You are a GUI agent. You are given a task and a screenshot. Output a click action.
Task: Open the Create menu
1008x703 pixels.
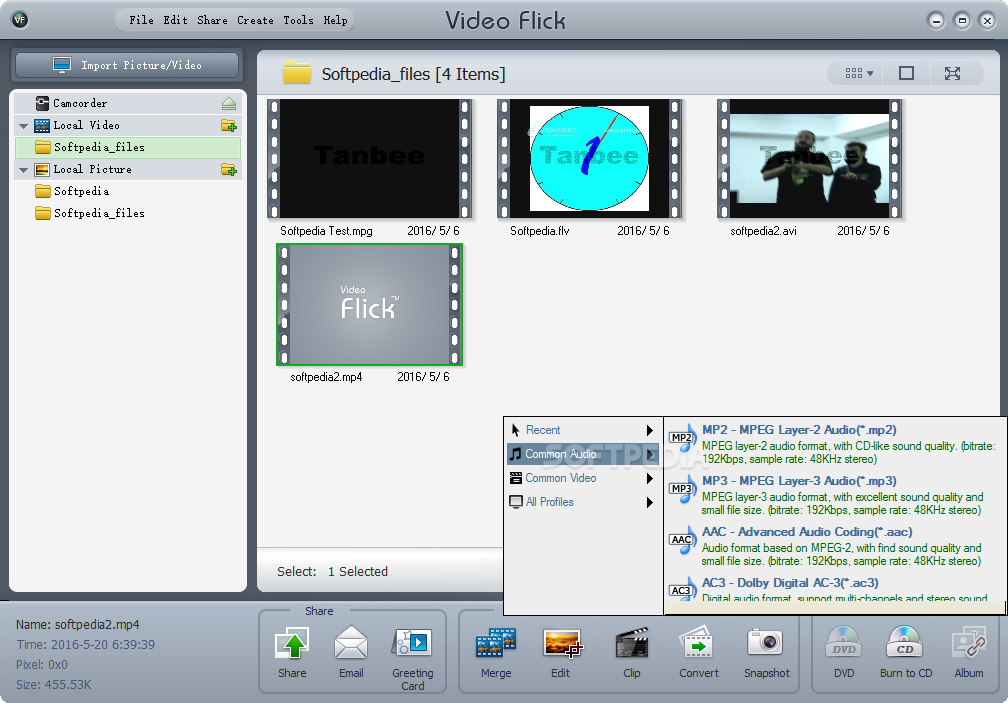point(255,20)
